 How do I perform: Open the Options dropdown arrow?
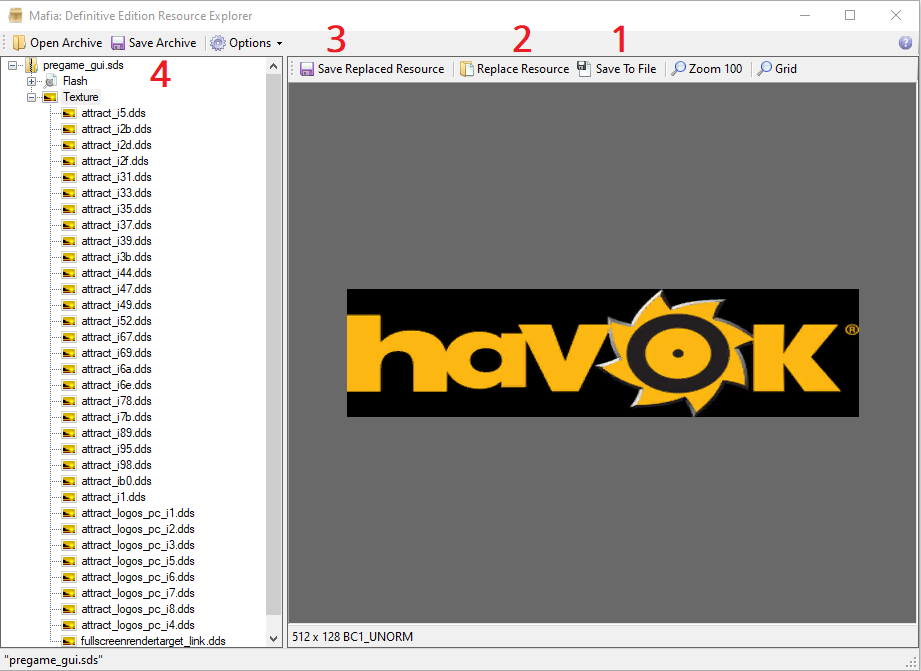280,43
